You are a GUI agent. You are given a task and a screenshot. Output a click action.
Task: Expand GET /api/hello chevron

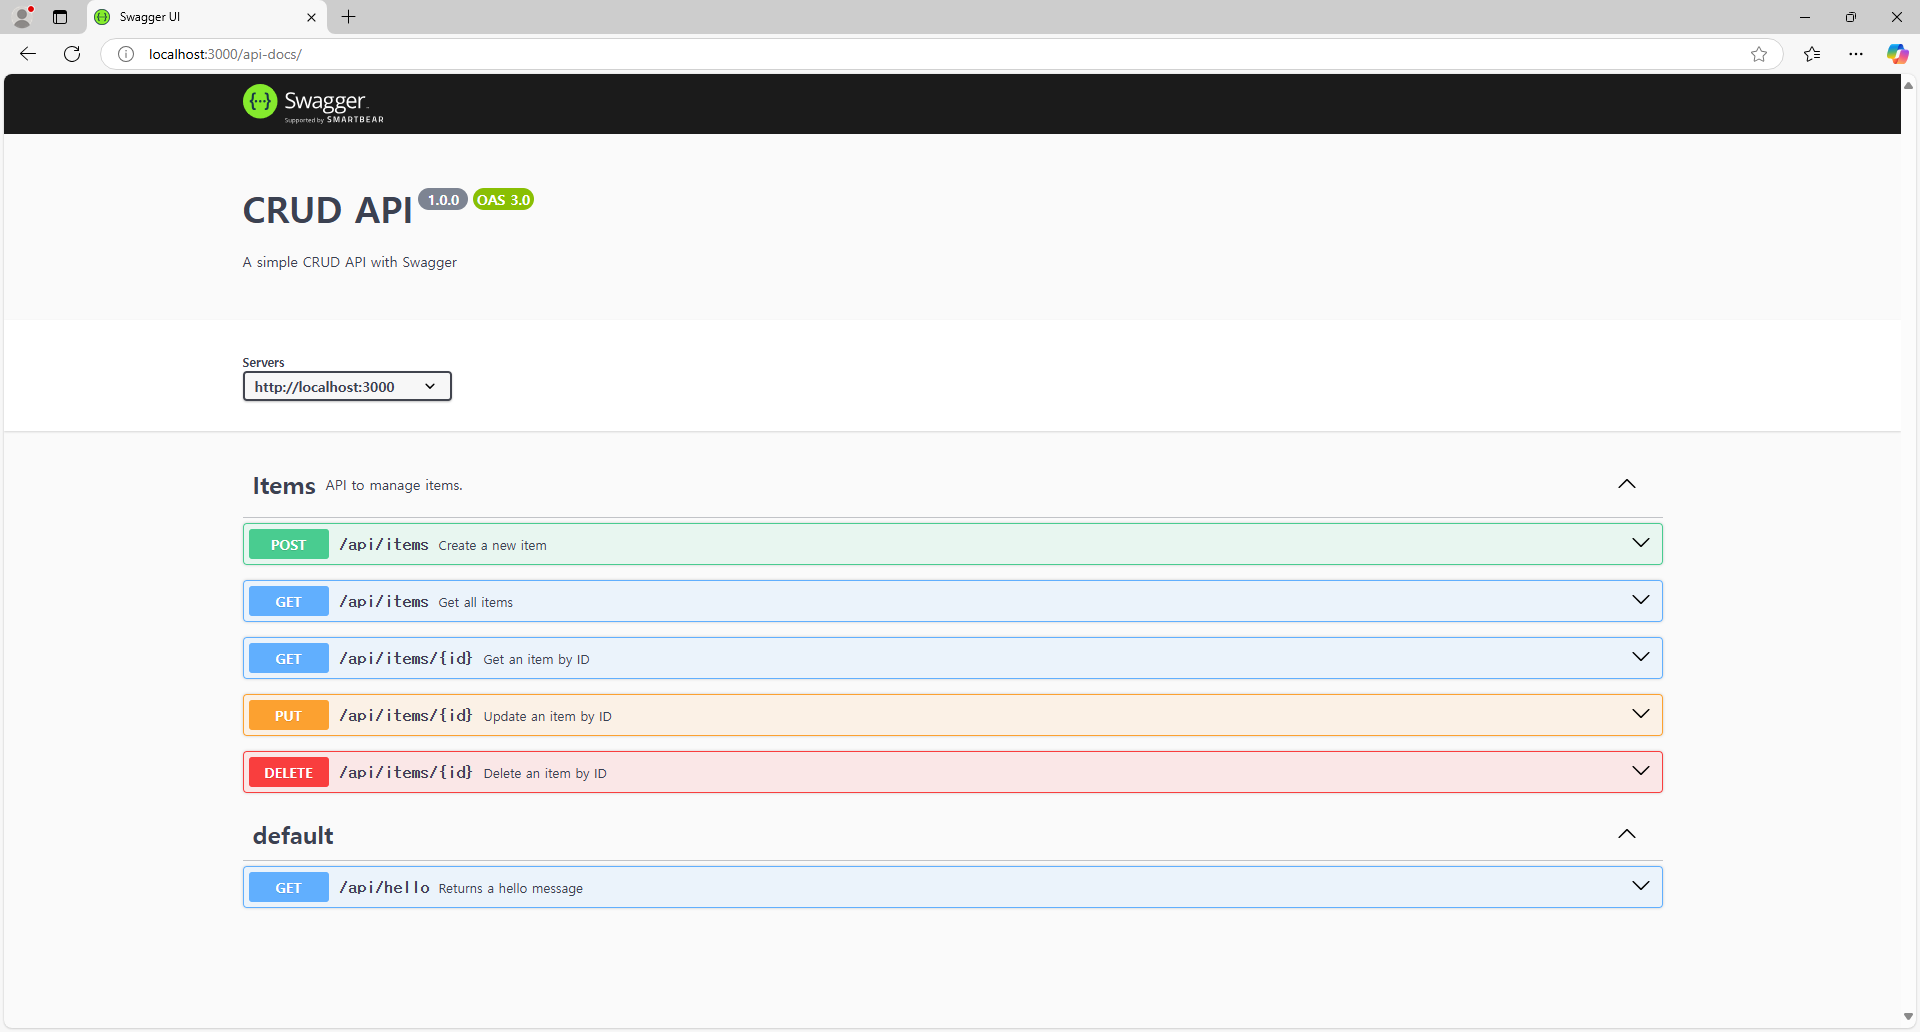[1641, 886]
